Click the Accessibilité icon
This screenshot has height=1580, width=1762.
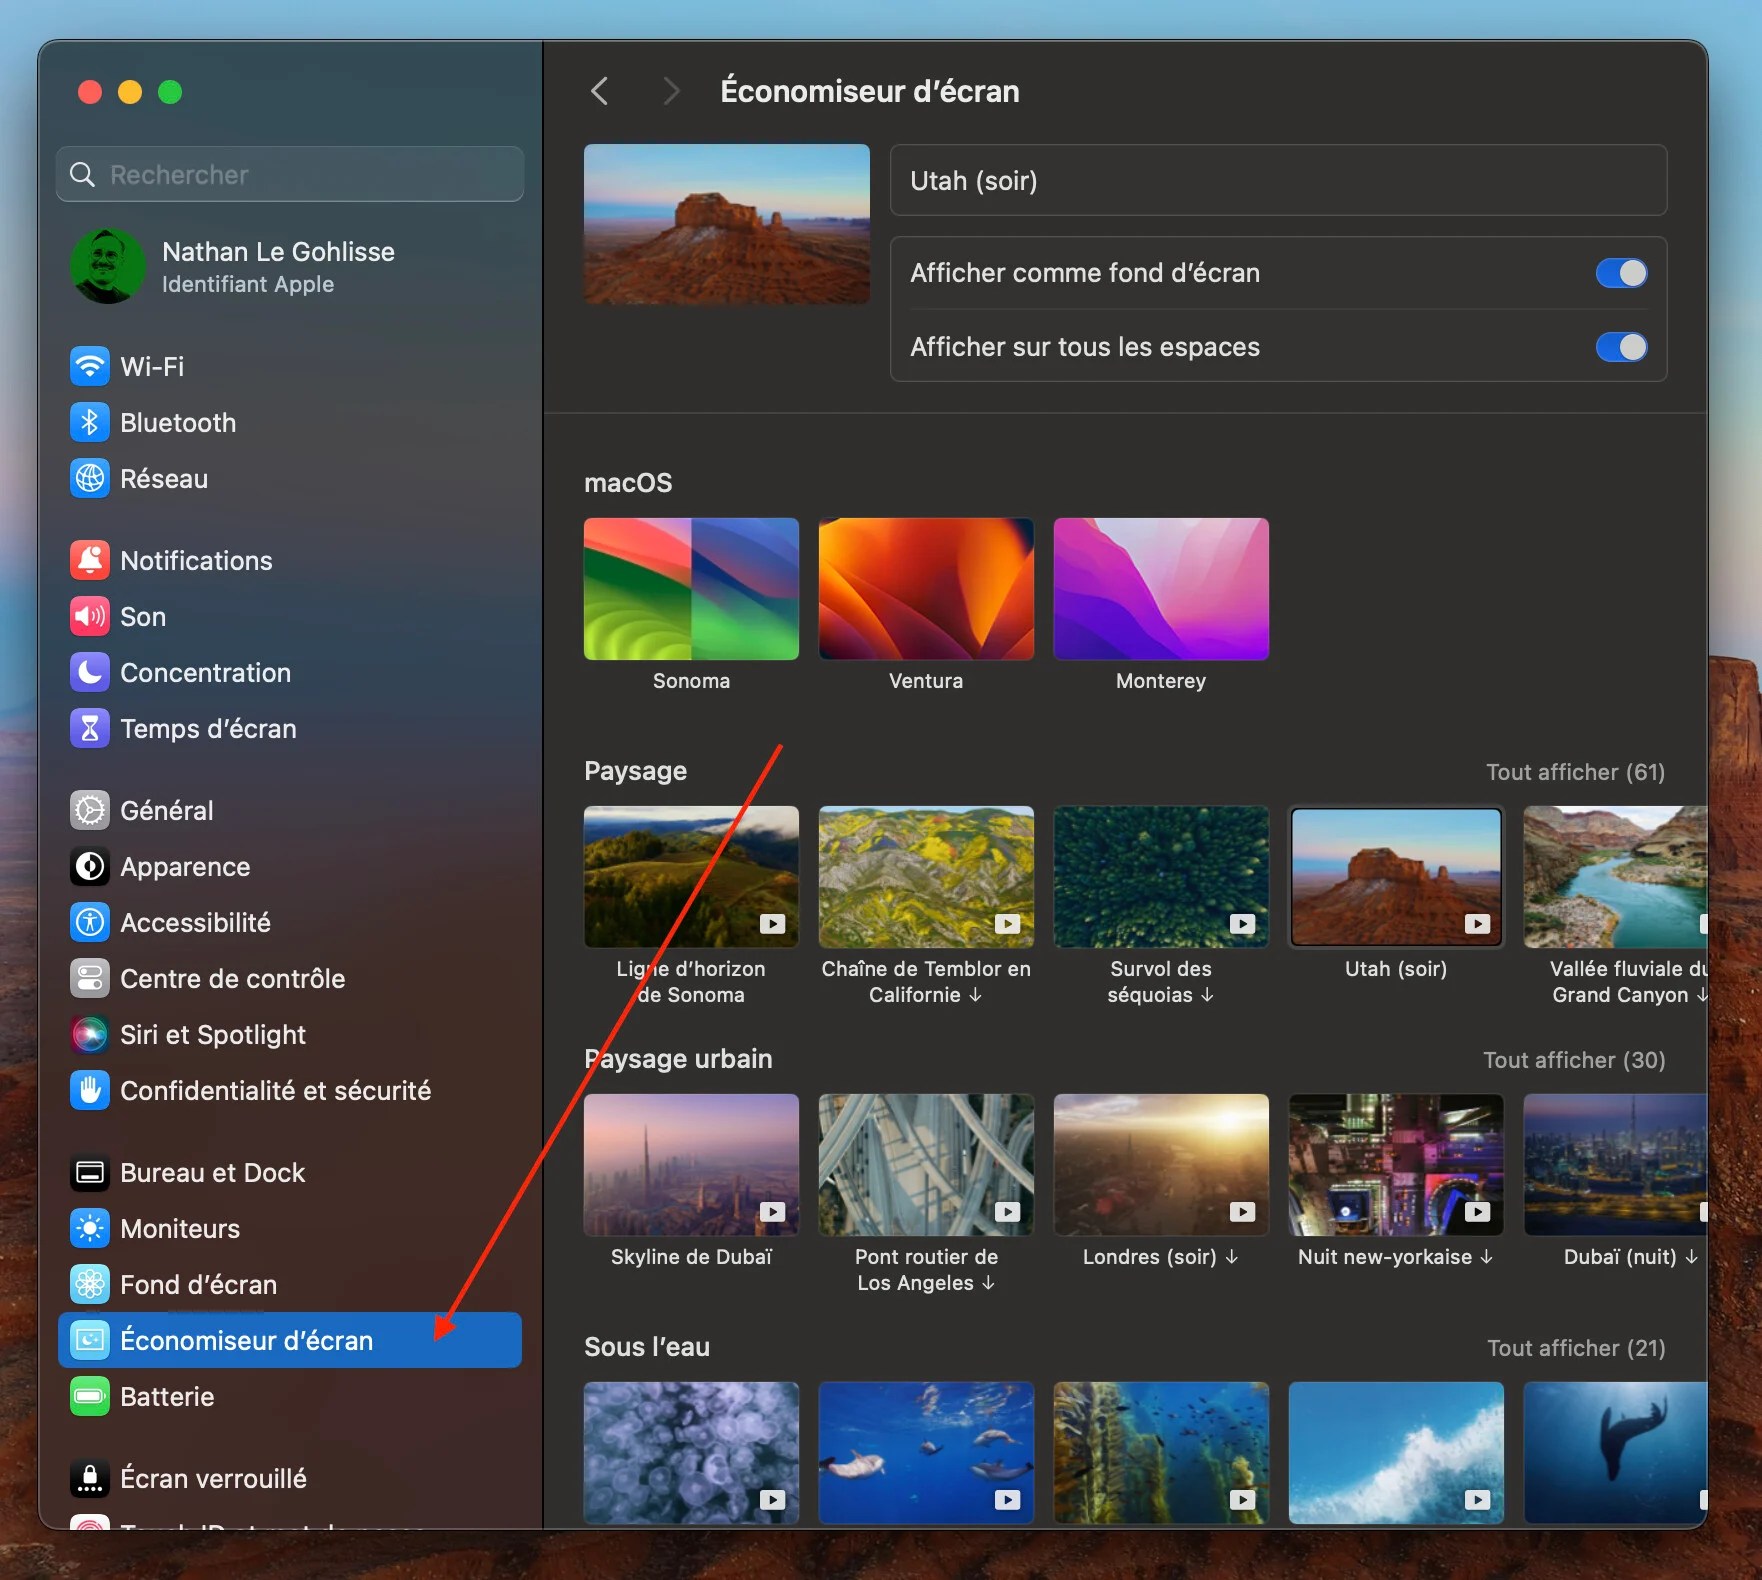[x=90, y=922]
